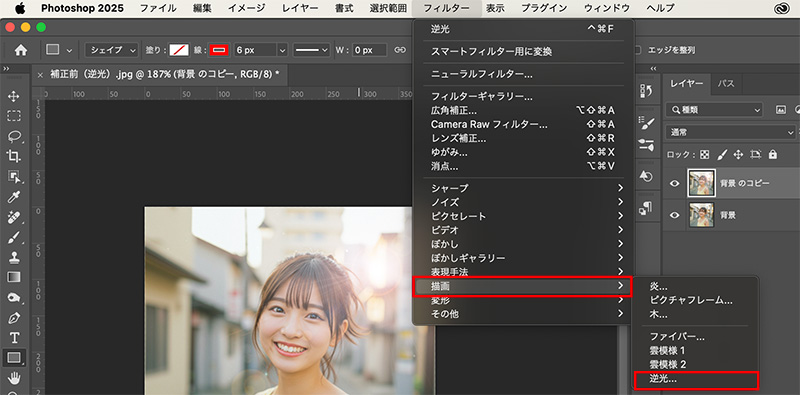800x395 pixels.
Task: Expand the シャープ submenu
Action: [x=523, y=188]
